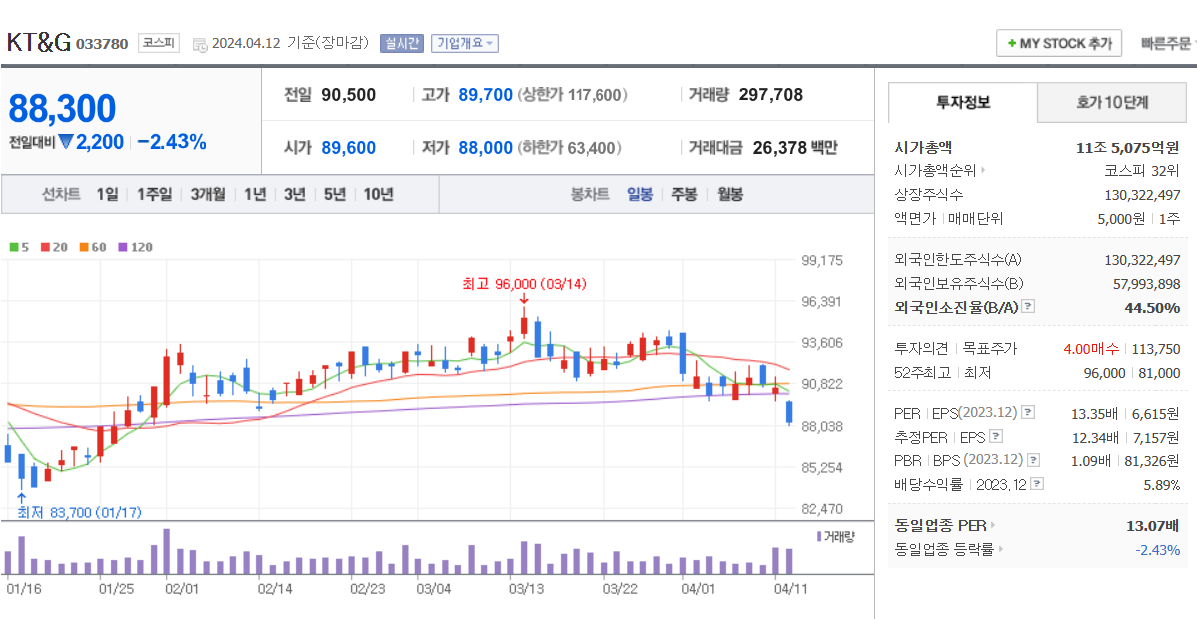The height and width of the screenshot is (619, 1197).
Task: Click the help icon next to 외국인소진율(B/A)
Action: pos(1028,307)
